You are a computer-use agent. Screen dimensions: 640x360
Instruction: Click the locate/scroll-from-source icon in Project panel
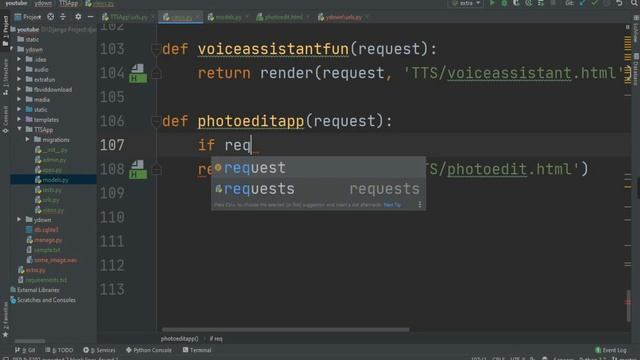point(50,17)
